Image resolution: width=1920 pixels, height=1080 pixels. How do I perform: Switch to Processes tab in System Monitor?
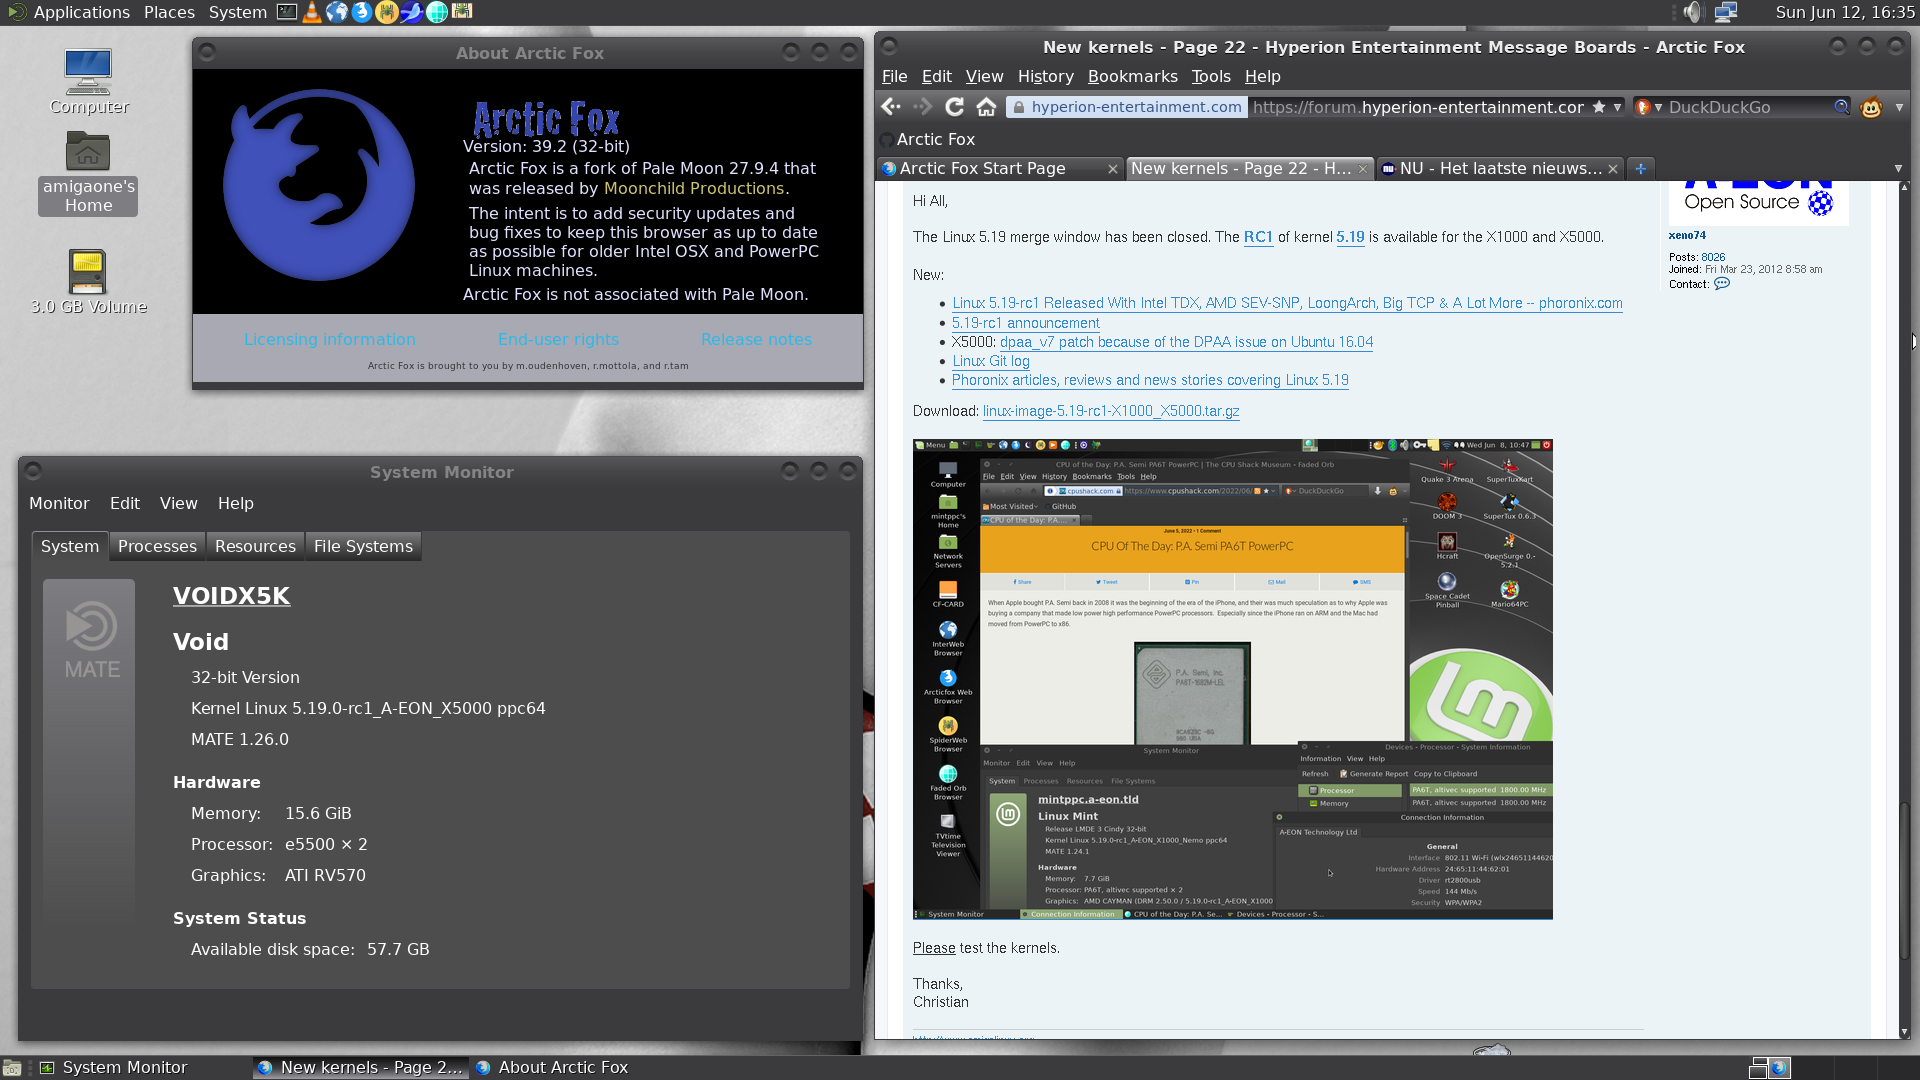(157, 546)
